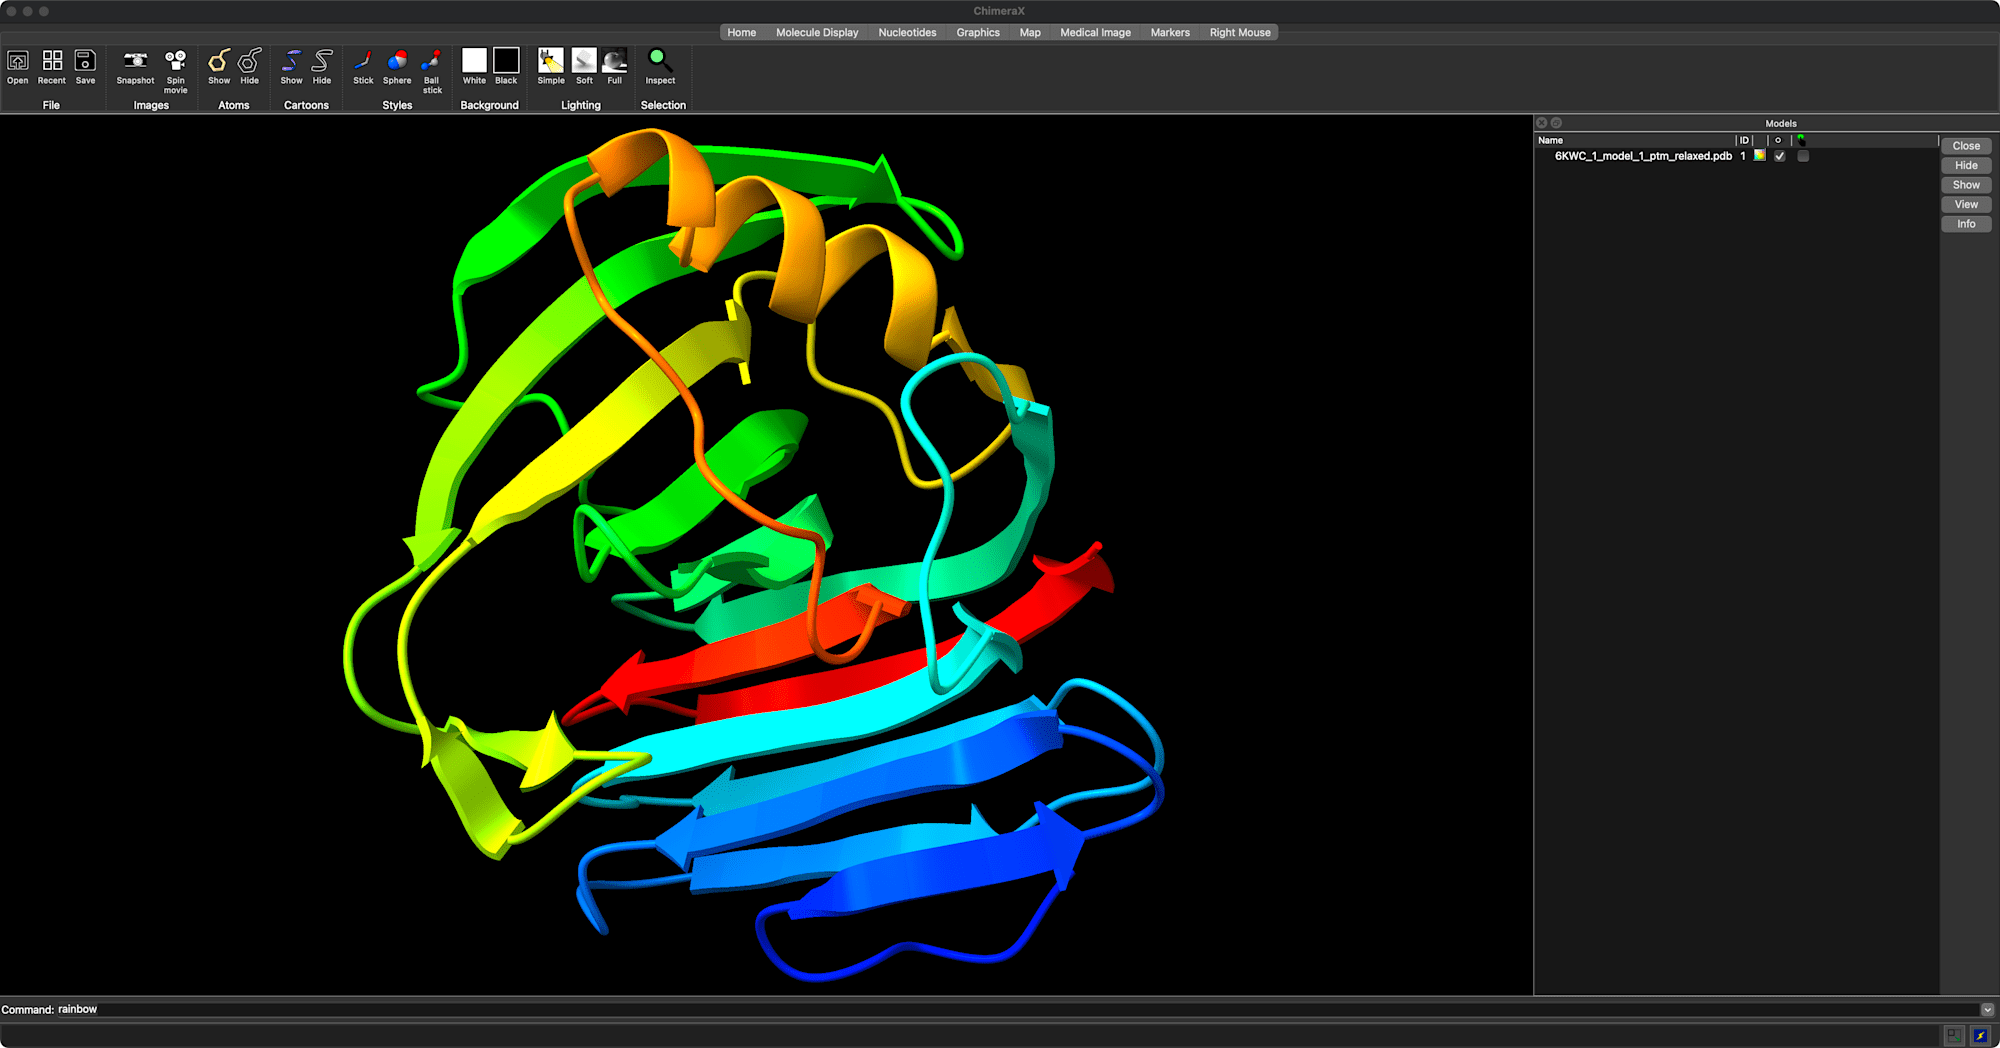Click the Show button in Models panel
The image size is (2000, 1048).
[x=1966, y=185]
